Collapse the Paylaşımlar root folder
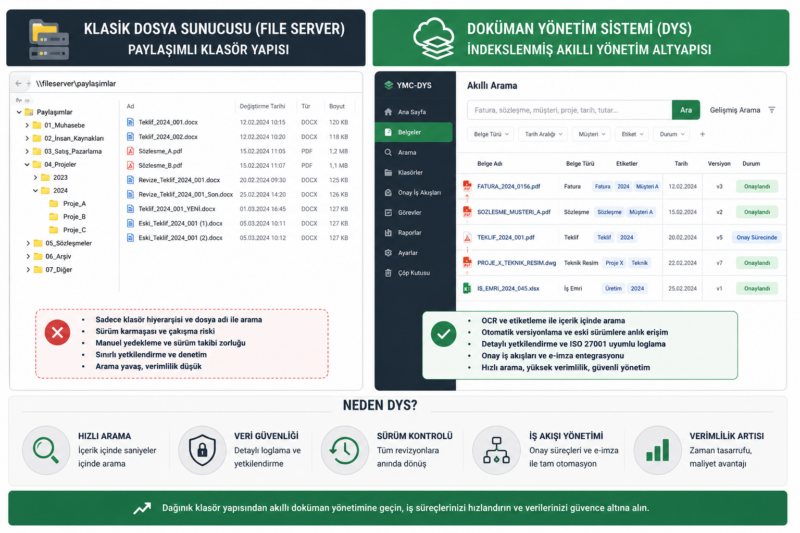This screenshot has height=533, width=800. (x=19, y=112)
